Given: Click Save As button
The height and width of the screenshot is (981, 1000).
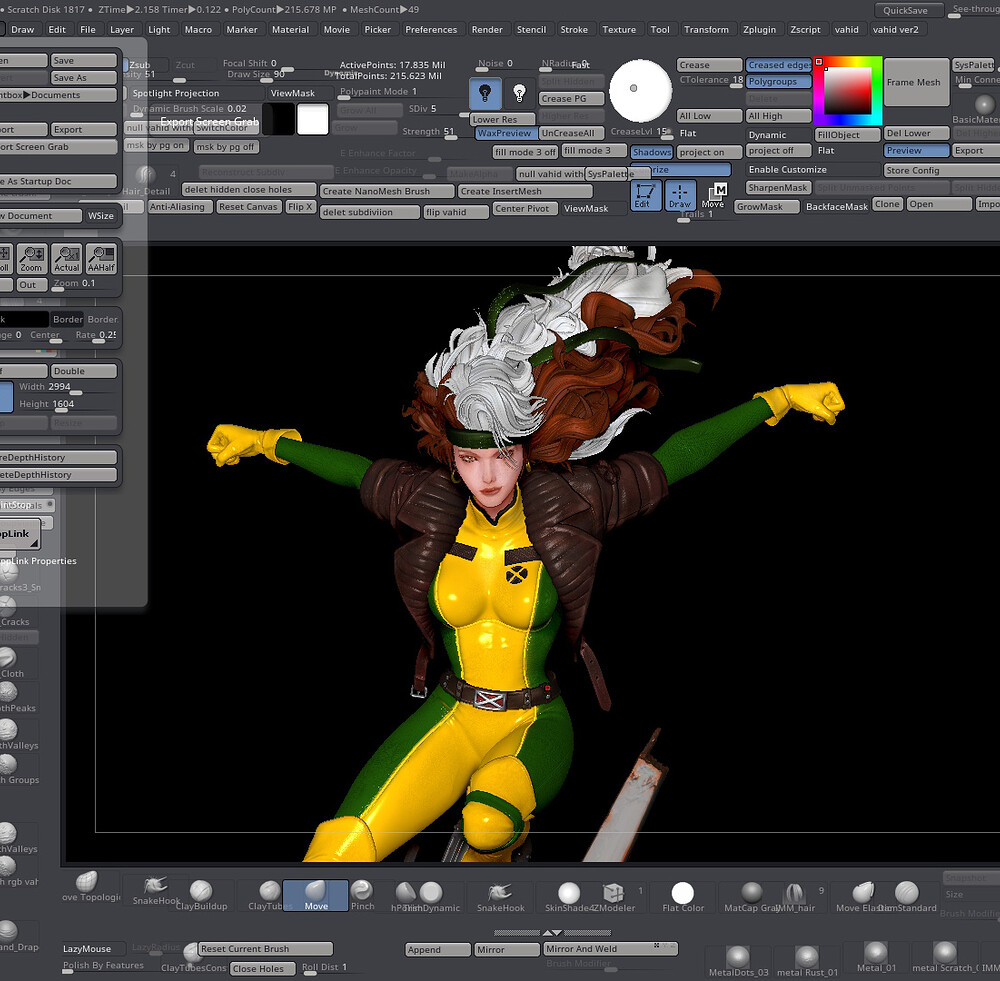Looking at the screenshot, I should [x=84, y=77].
